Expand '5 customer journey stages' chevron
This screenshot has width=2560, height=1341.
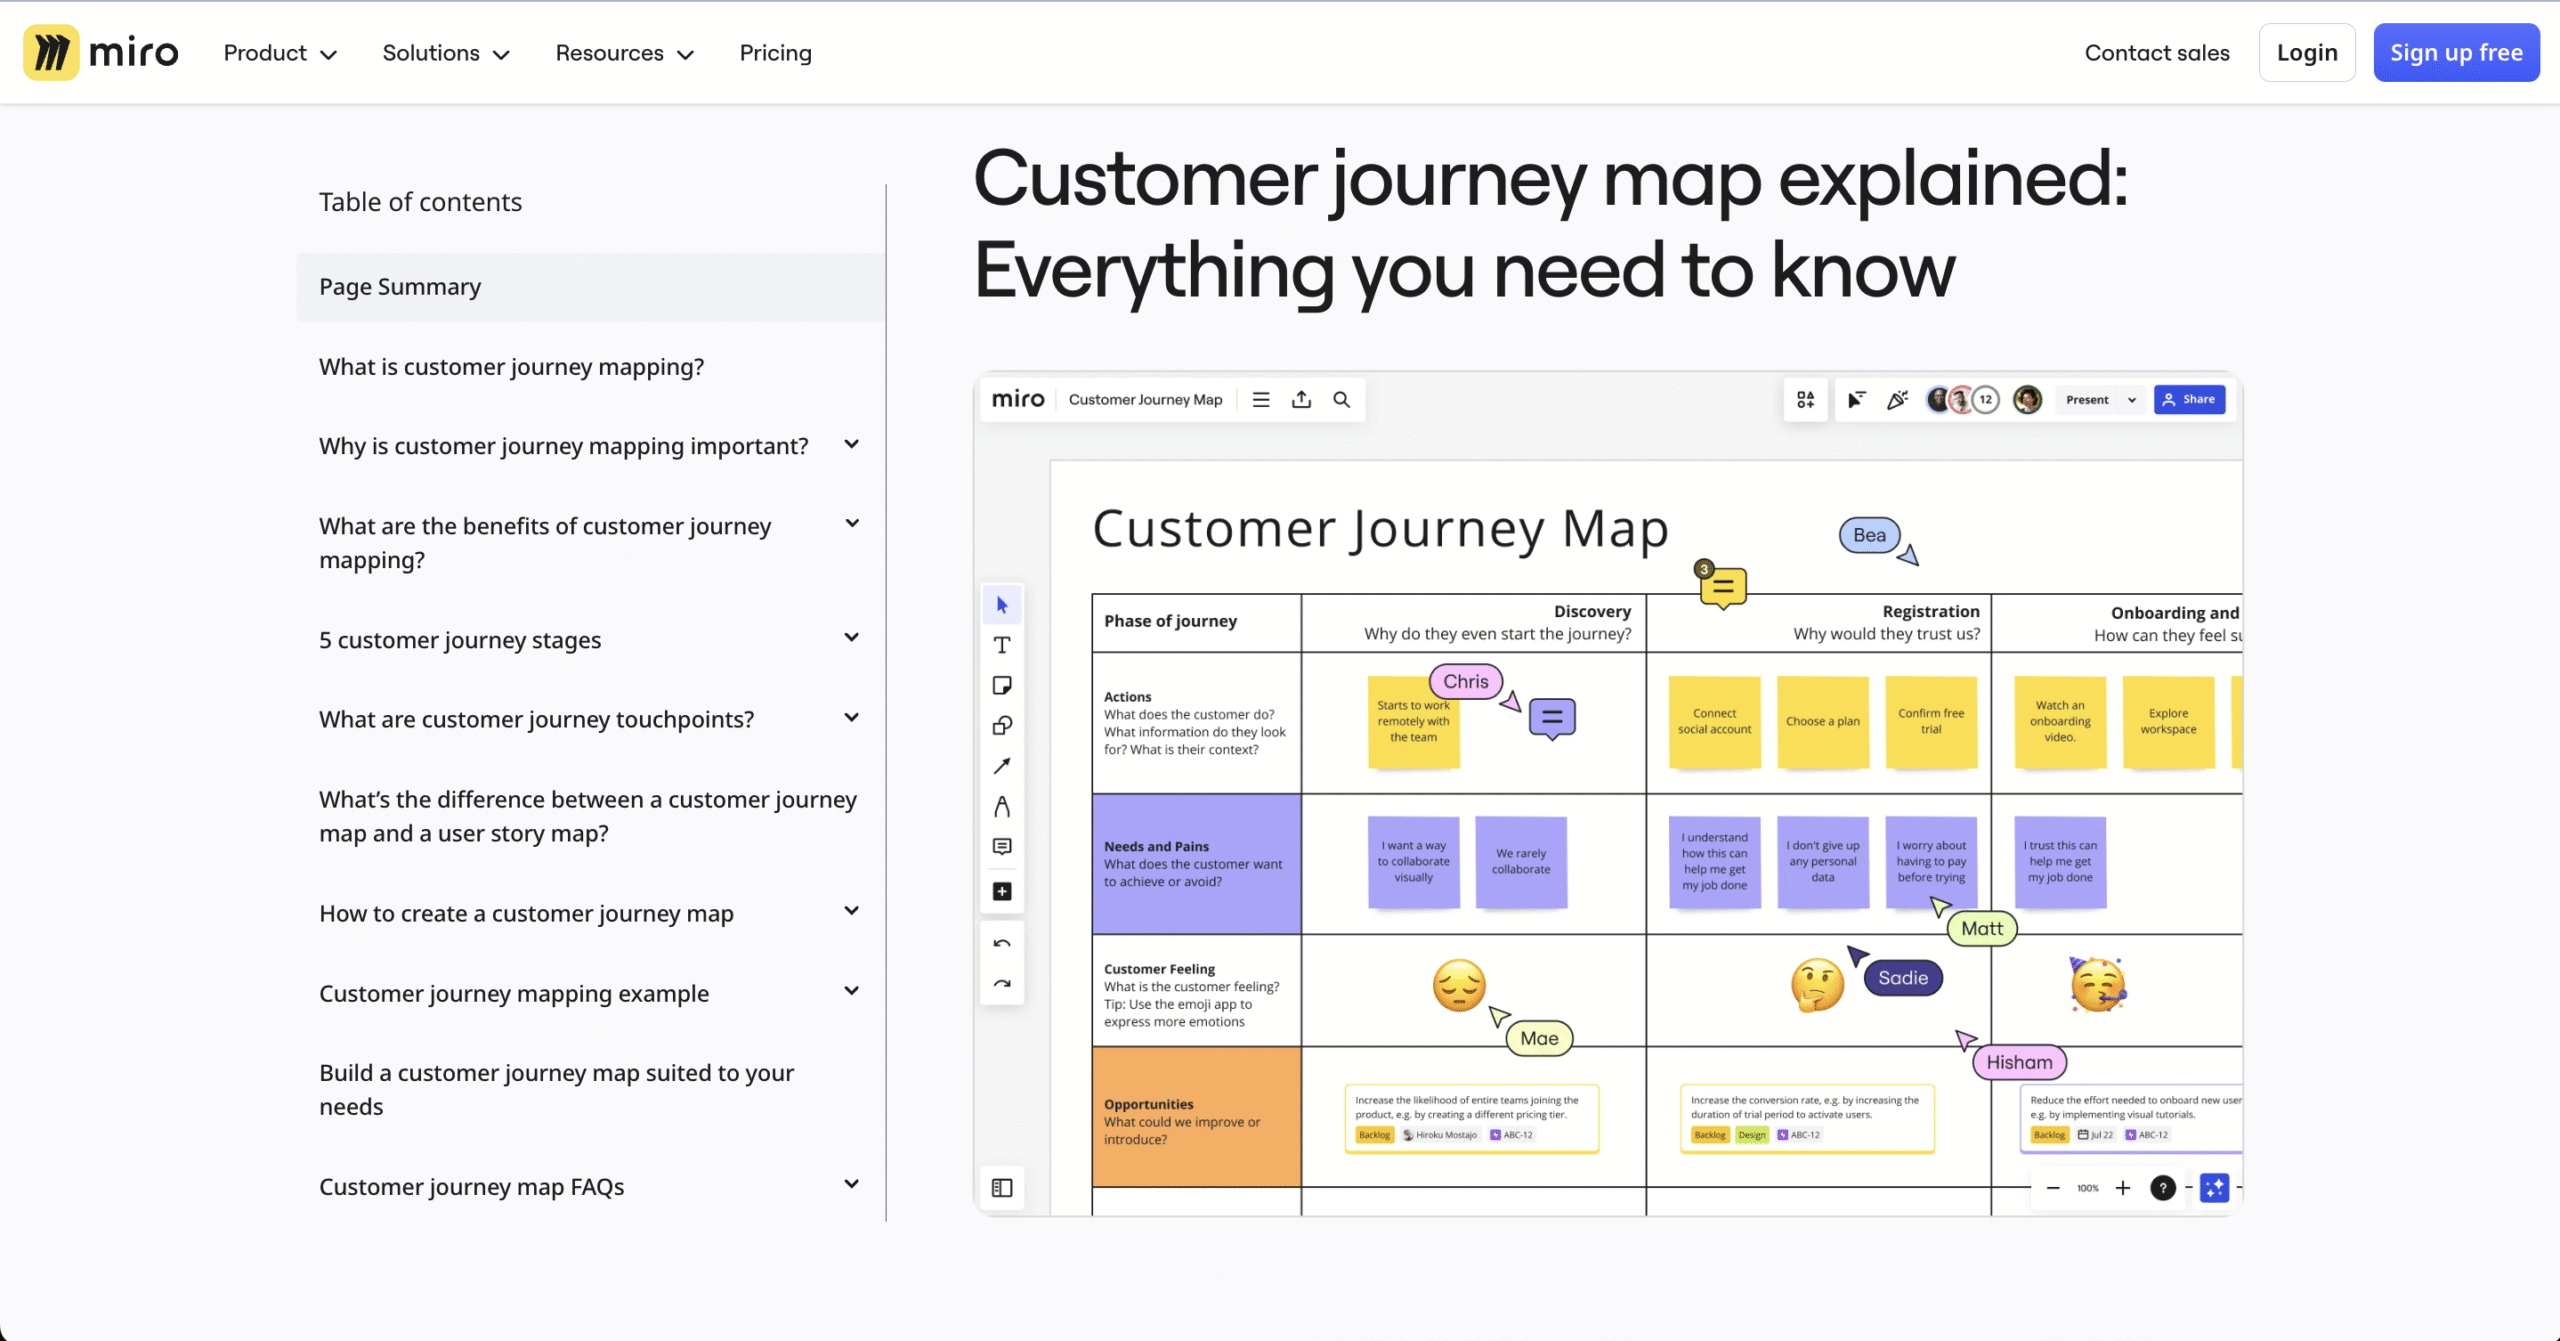click(x=851, y=638)
